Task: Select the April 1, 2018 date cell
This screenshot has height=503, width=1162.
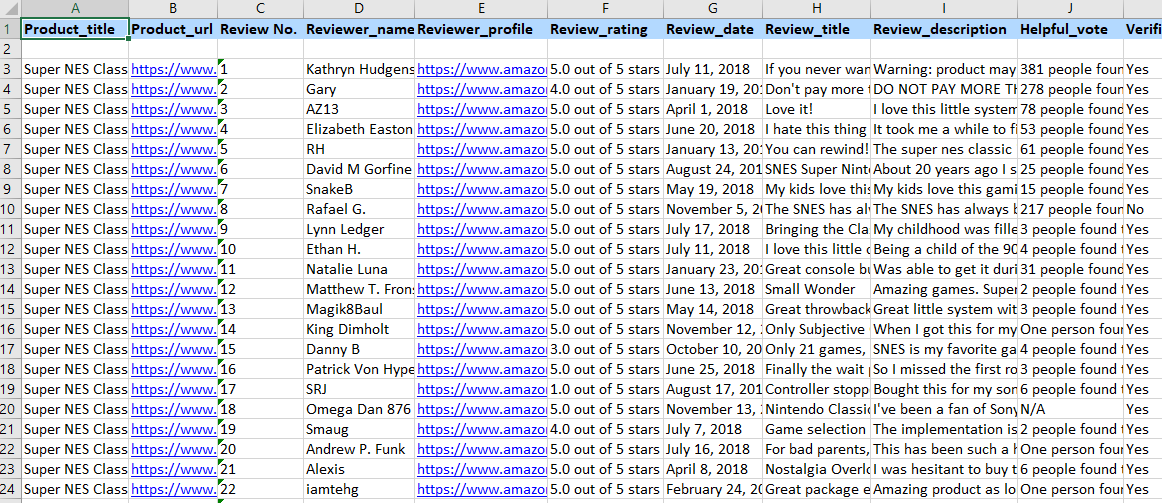Action: point(713,109)
